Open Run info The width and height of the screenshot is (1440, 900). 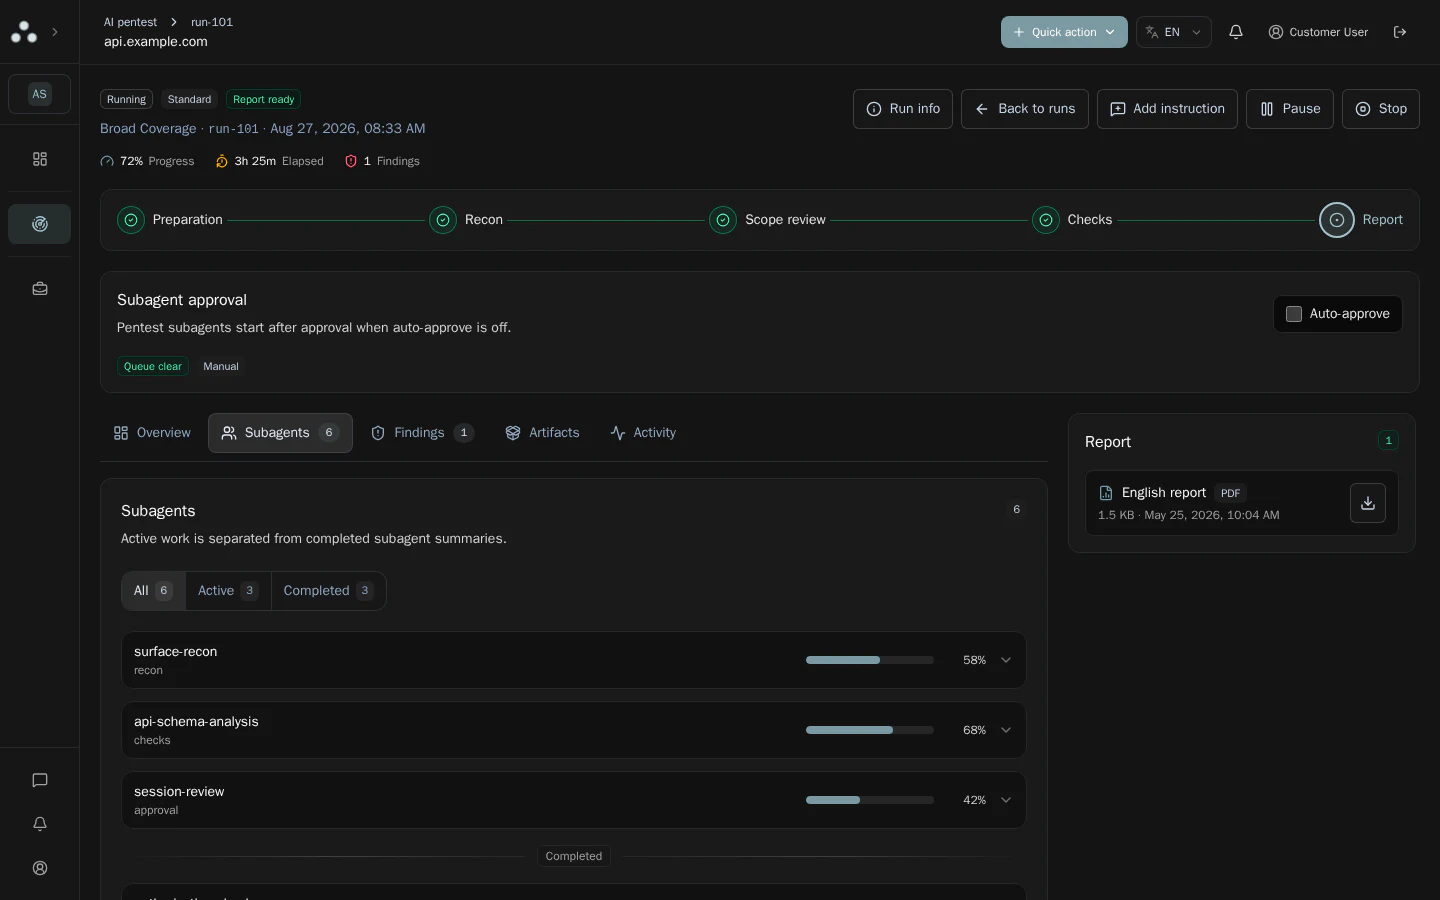[x=903, y=109]
